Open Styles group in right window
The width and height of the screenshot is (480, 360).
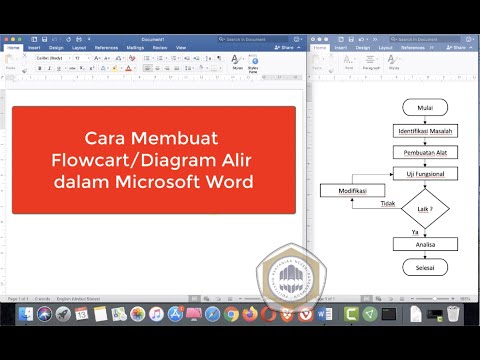pos(394,62)
